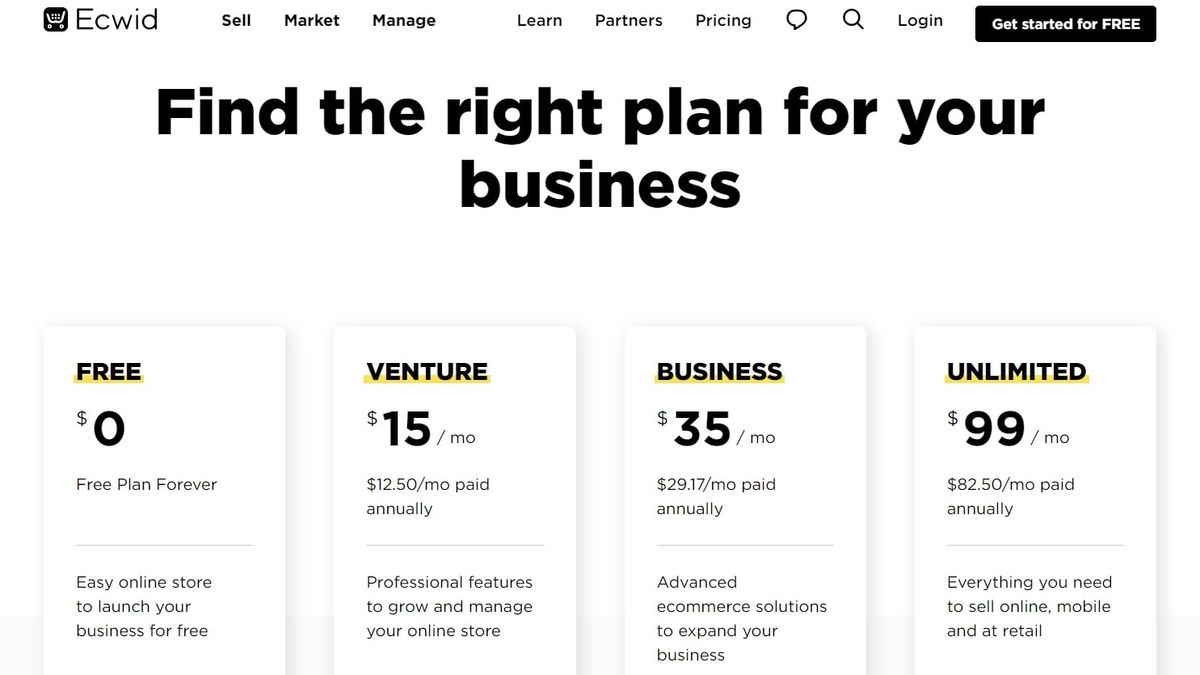The image size is (1200, 675).
Task: Click the Ecwid shopping cart logo icon
Action: [x=56, y=20]
